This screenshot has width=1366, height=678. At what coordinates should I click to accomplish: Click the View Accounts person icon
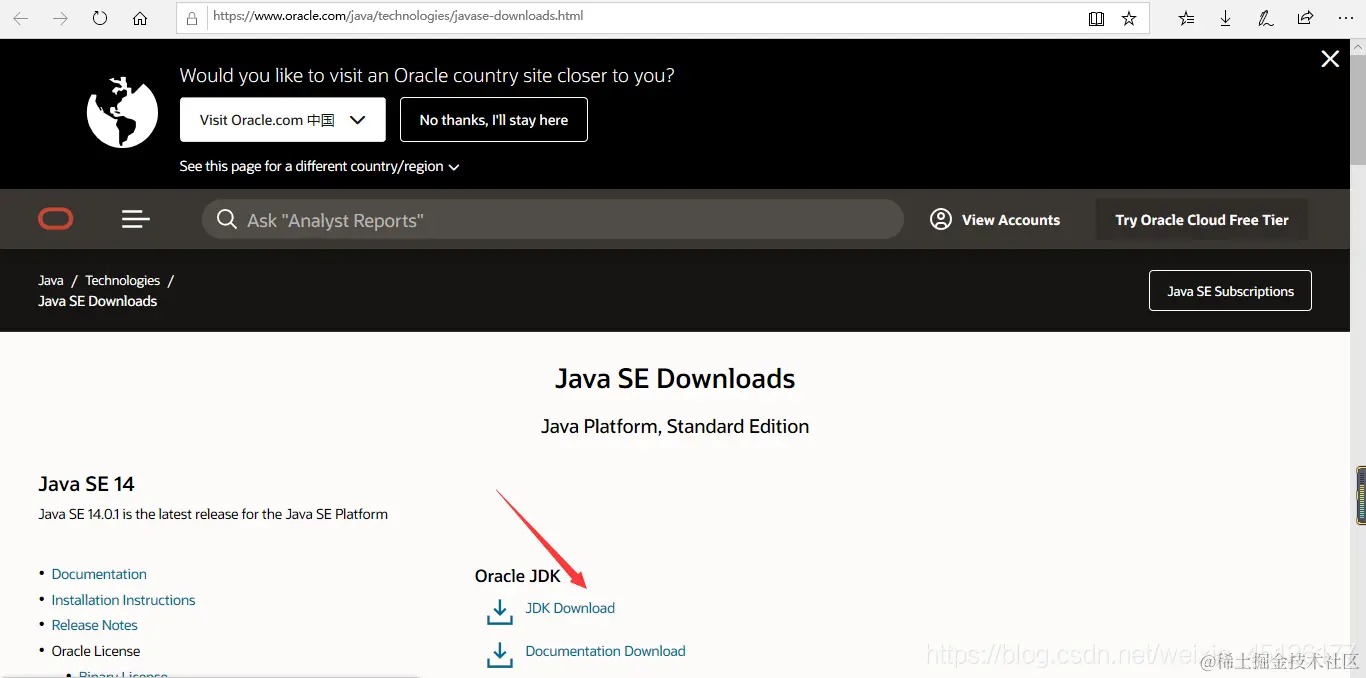940,219
